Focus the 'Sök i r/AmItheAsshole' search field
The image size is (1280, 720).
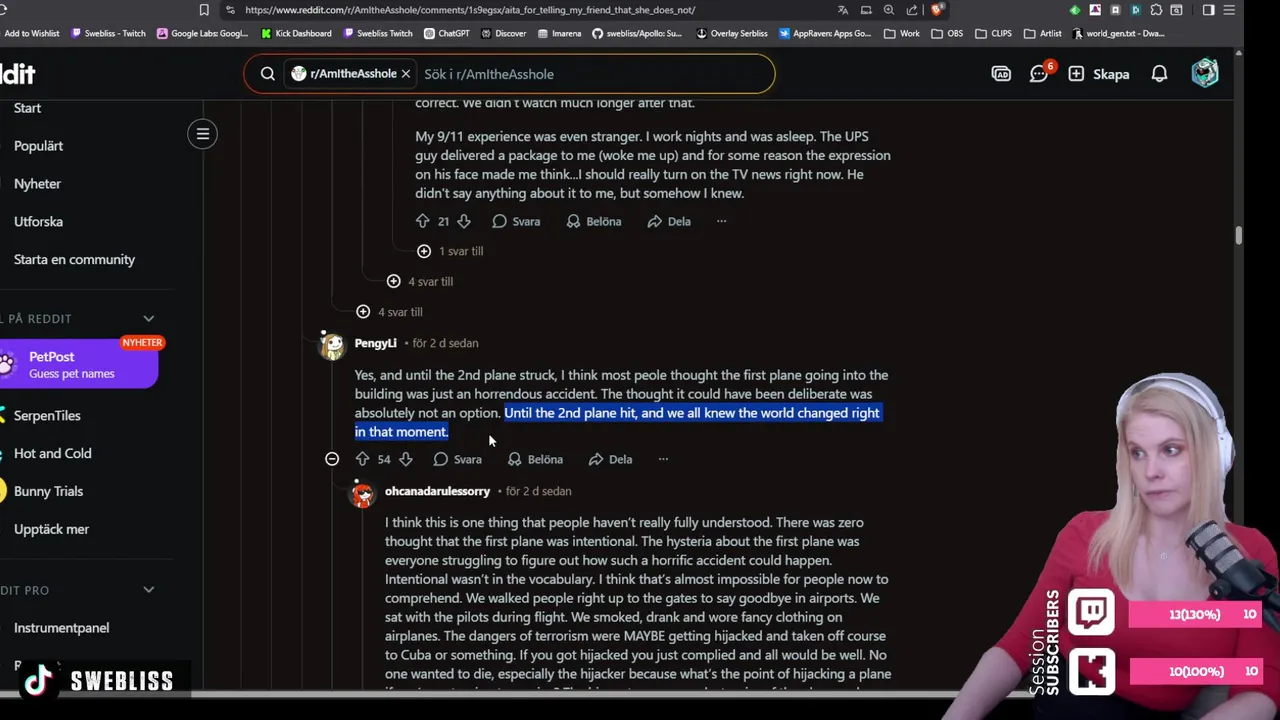tap(590, 74)
